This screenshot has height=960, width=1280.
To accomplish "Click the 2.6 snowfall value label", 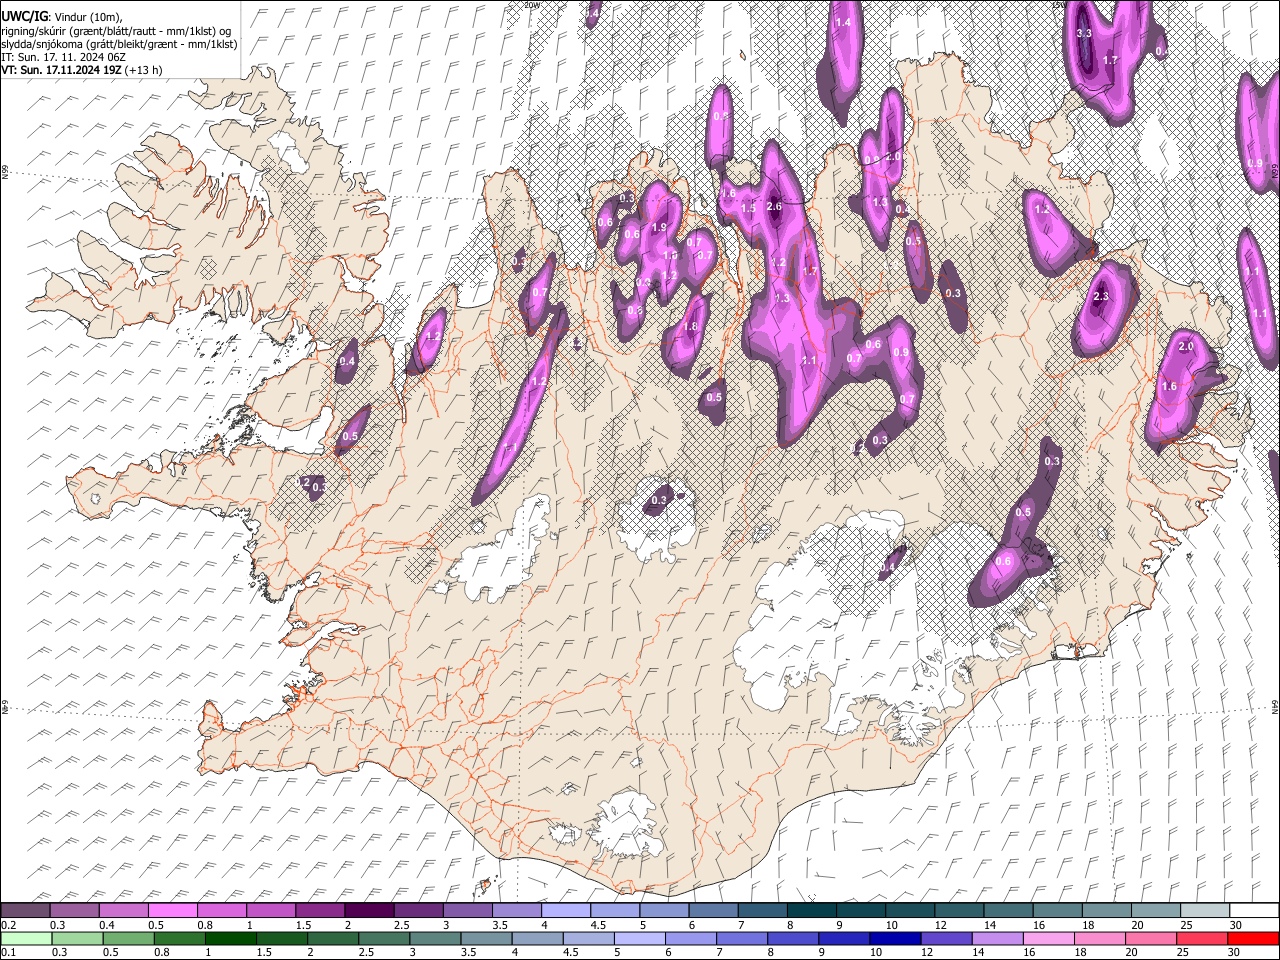I will pyautogui.click(x=773, y=207).
